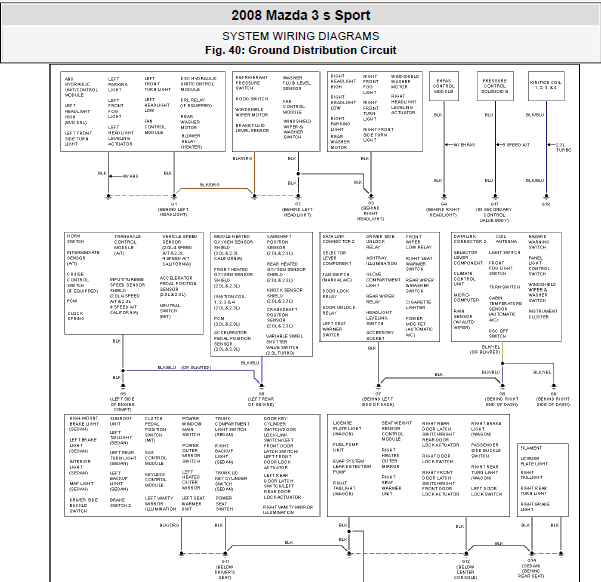Click 'BLK/BLU (OR BLK/RED)' wire label
Screen dimensions: 601x582
click(184, 367)
